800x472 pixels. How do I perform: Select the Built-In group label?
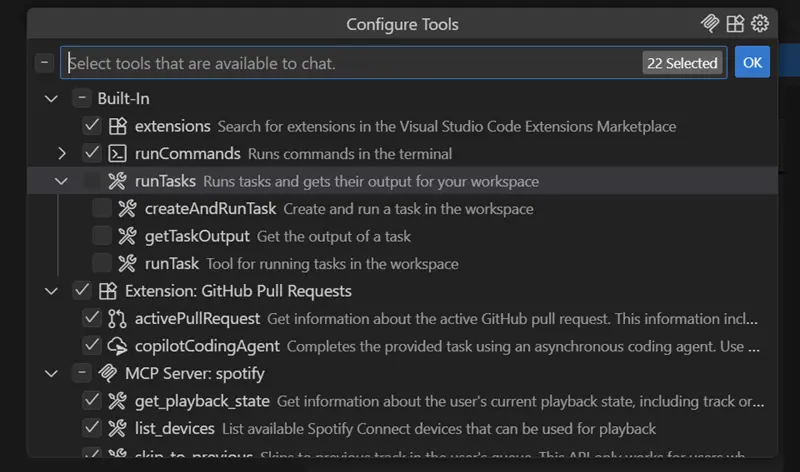[x=123, y=98]
